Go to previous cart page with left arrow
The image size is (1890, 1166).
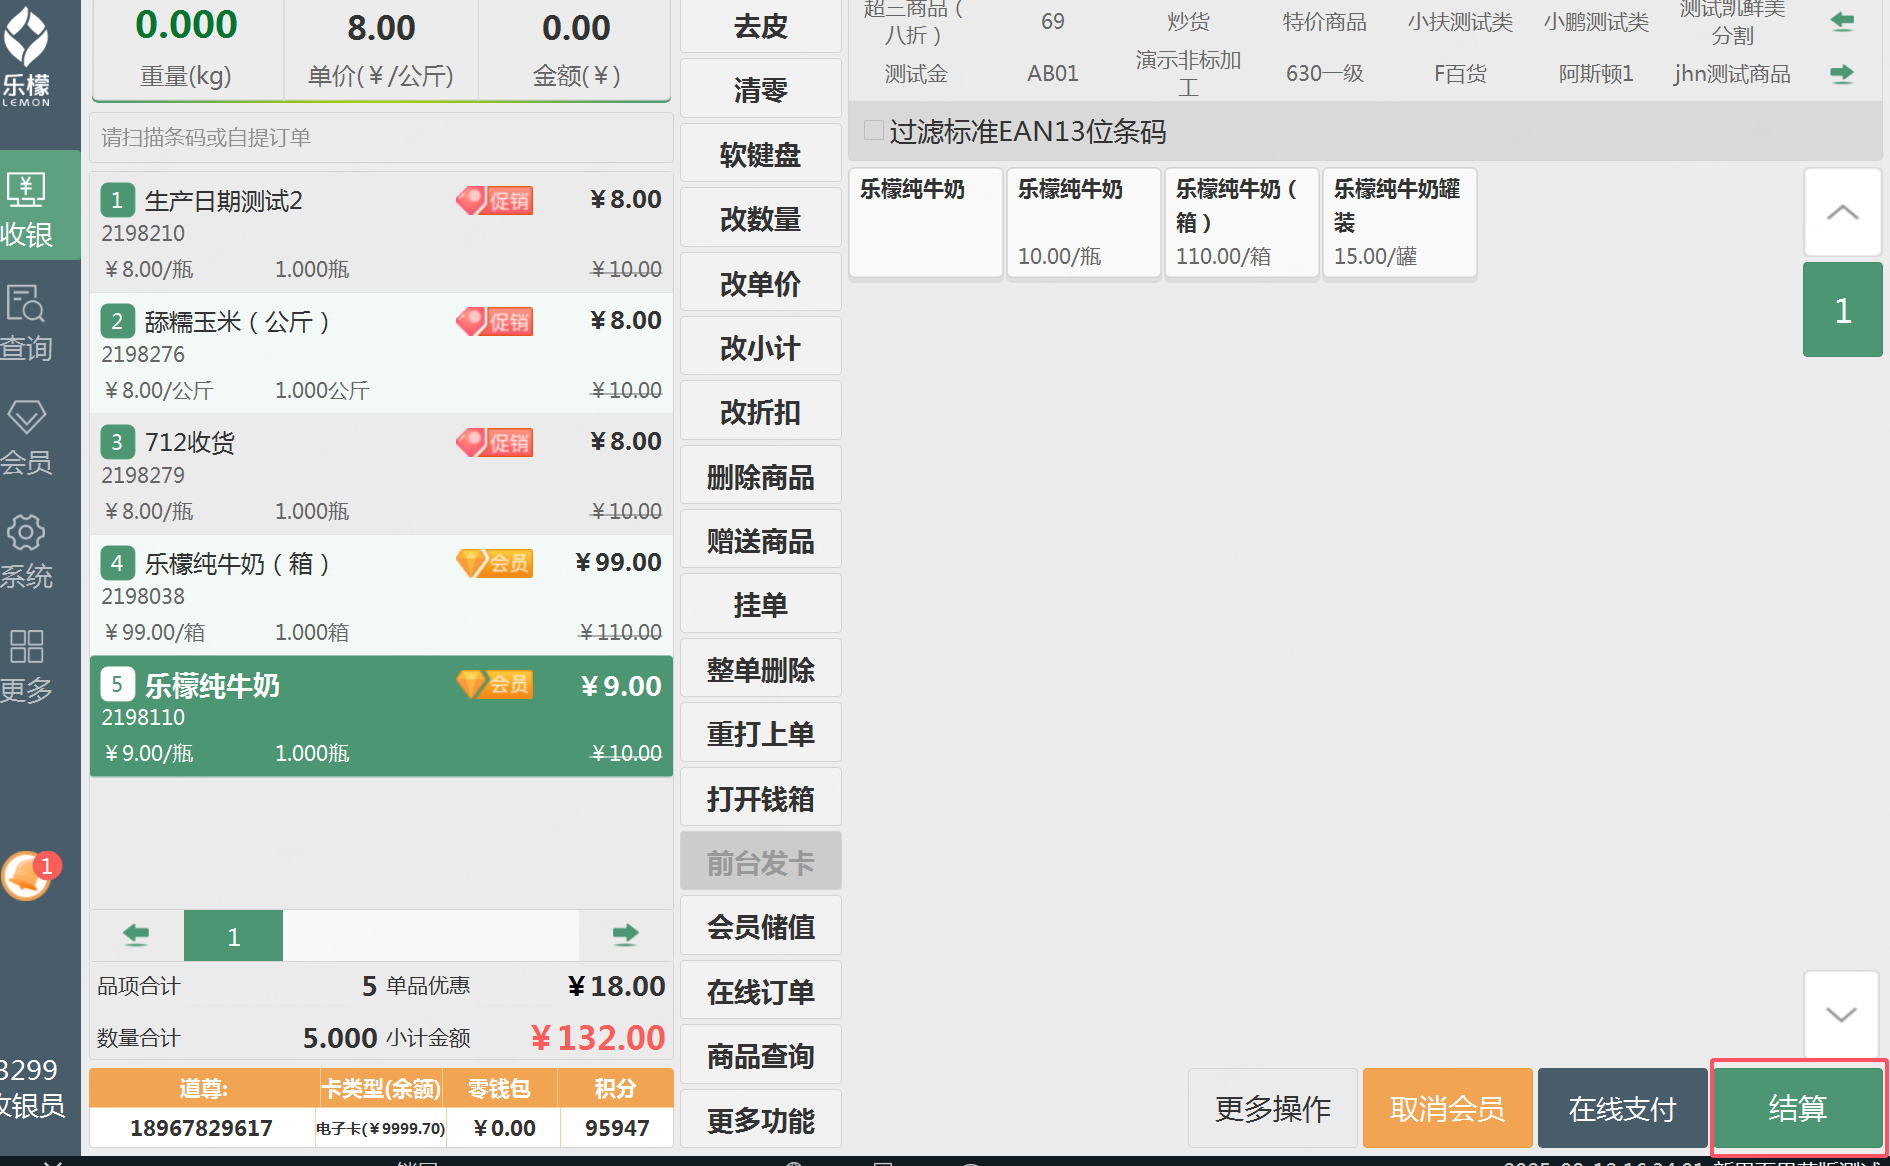pyautogui.click(x=136, y=936)
